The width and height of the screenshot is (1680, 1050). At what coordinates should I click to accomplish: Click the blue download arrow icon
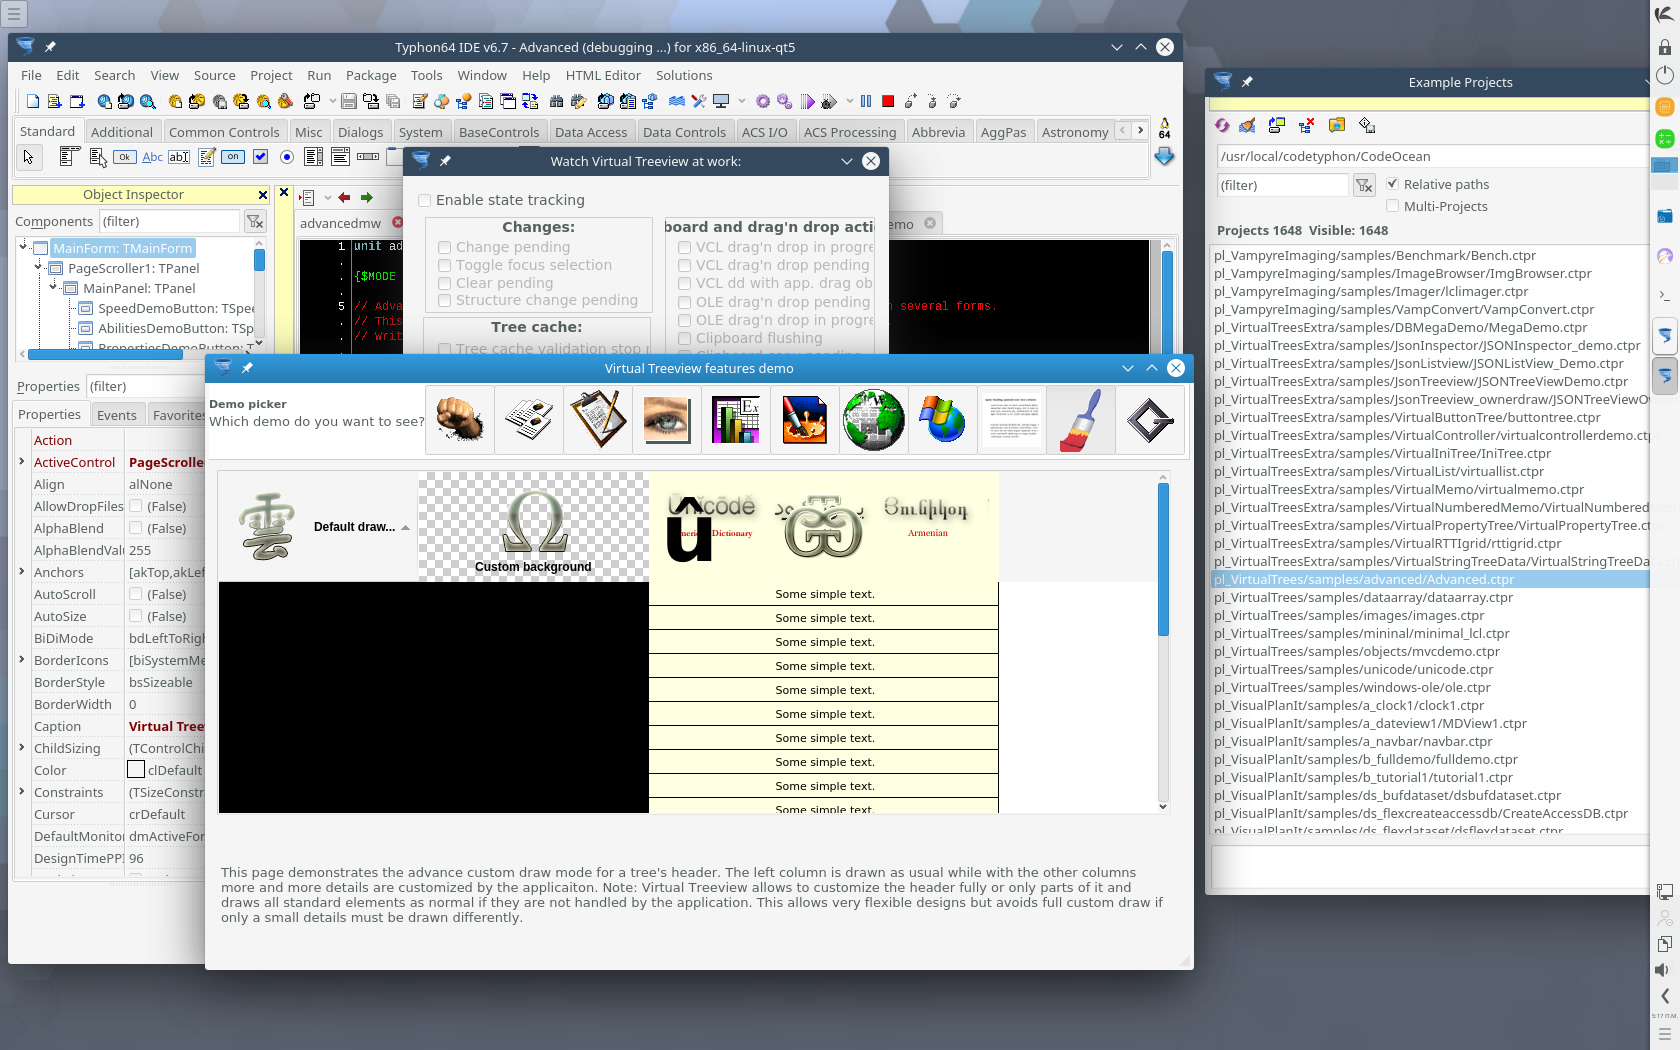coord(1164,156)
